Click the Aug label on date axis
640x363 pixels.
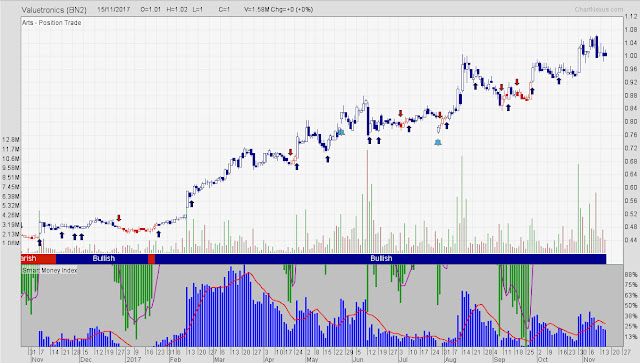[450, 360]
